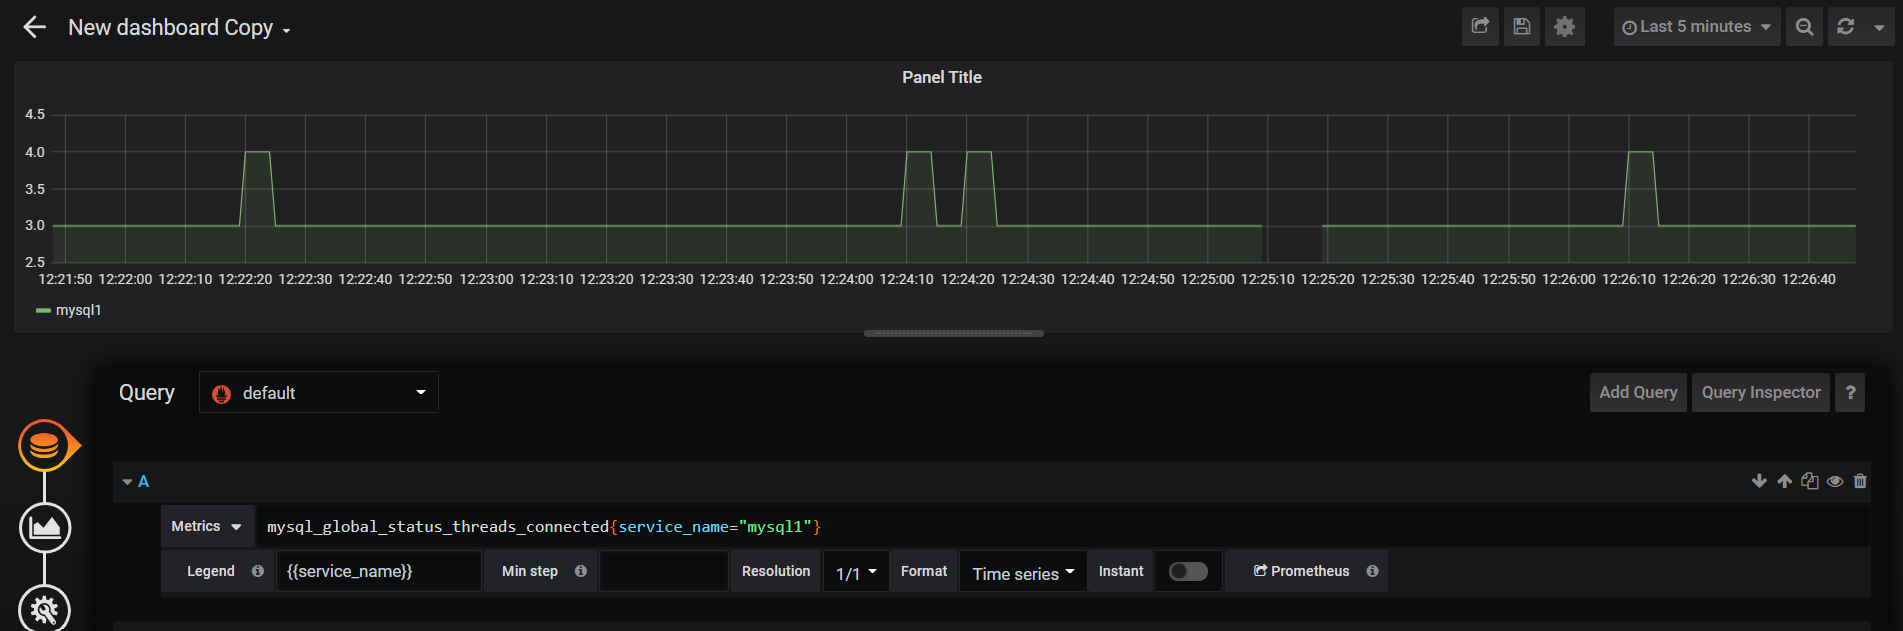Open dashboard settings gear icon
This screenshot has height=631, width=1903.
point(1565,27)
